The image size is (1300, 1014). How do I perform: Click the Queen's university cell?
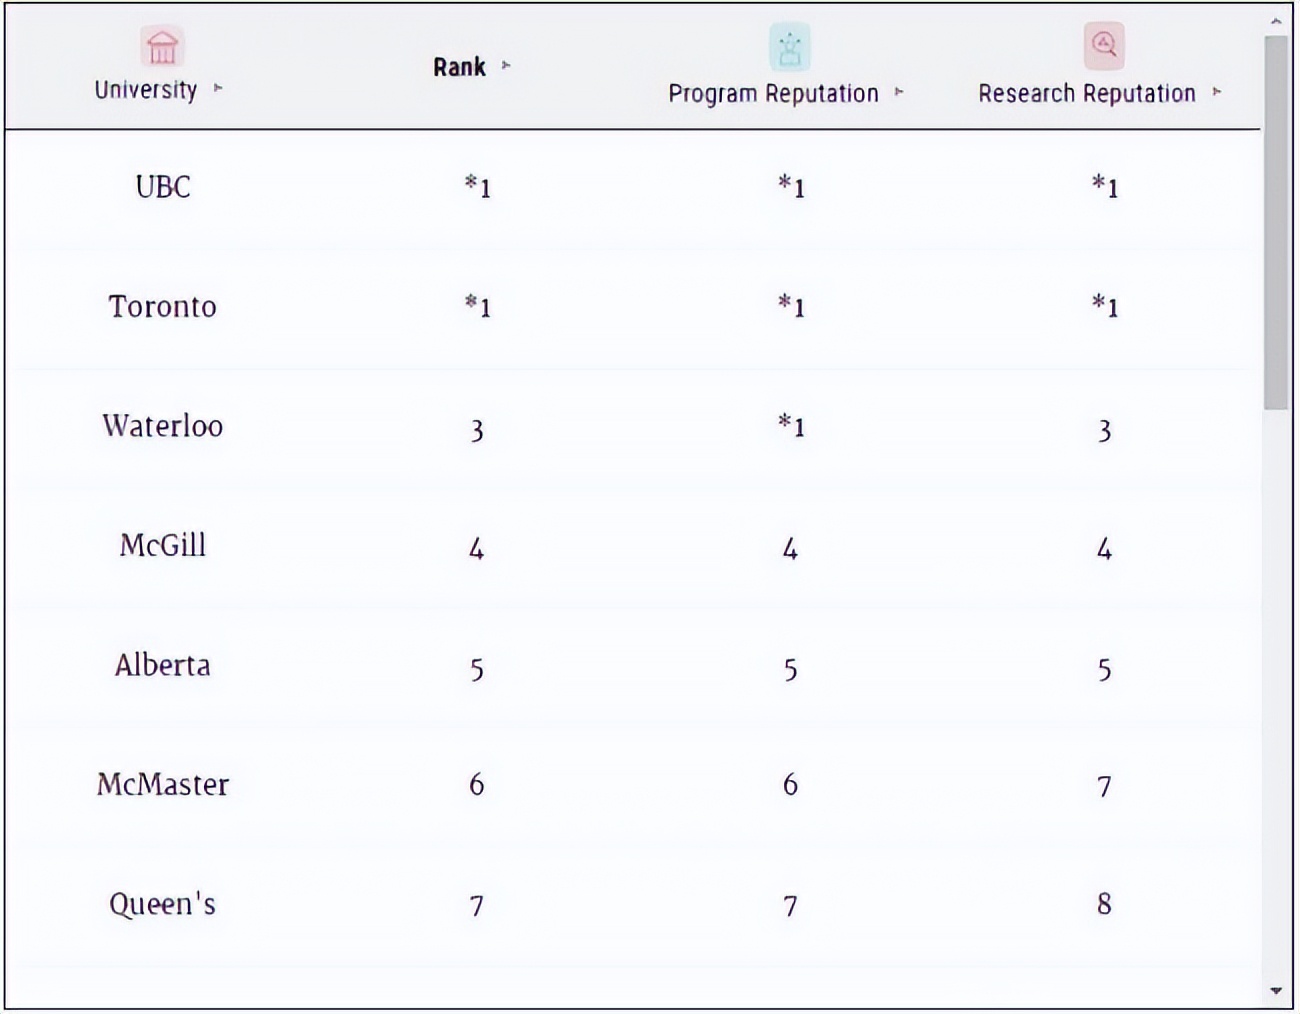163,904
